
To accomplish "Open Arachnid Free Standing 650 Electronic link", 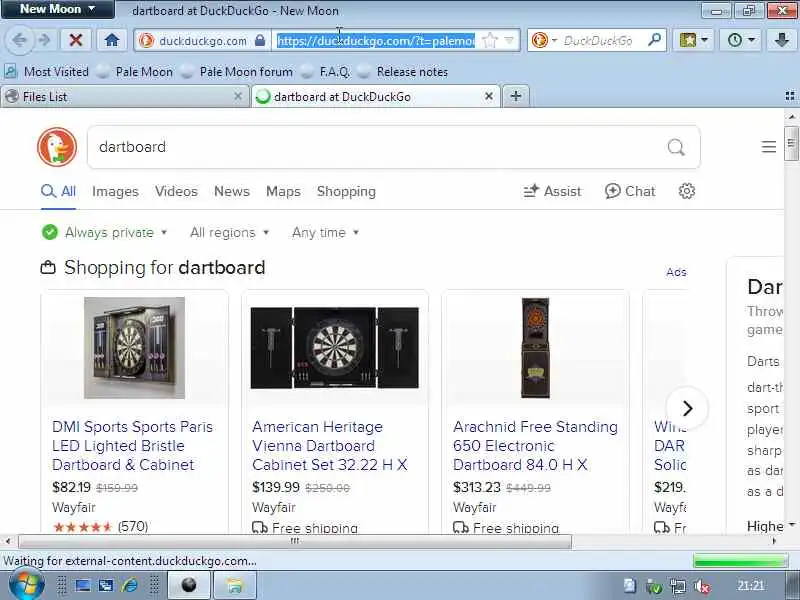I will 535,445.
